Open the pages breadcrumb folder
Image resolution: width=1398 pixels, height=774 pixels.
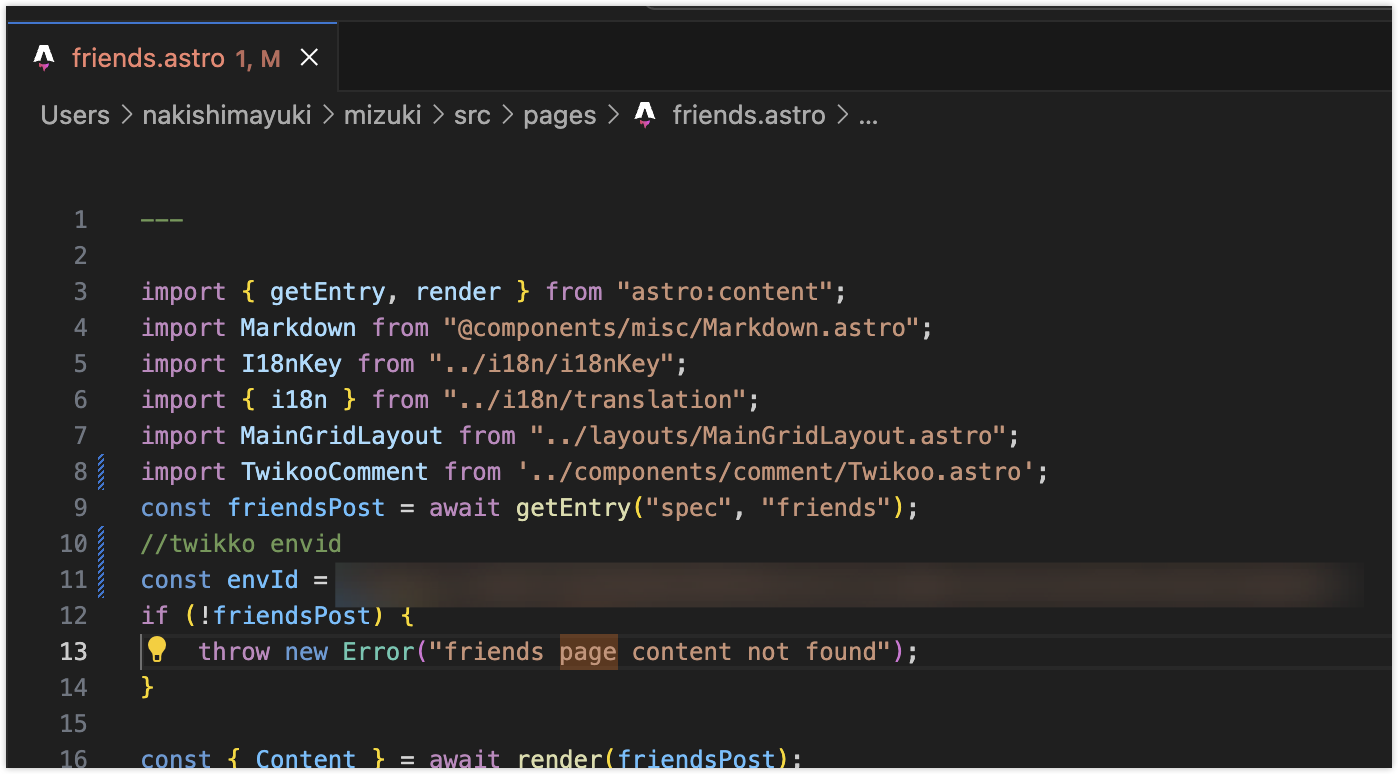click(559, 115)
